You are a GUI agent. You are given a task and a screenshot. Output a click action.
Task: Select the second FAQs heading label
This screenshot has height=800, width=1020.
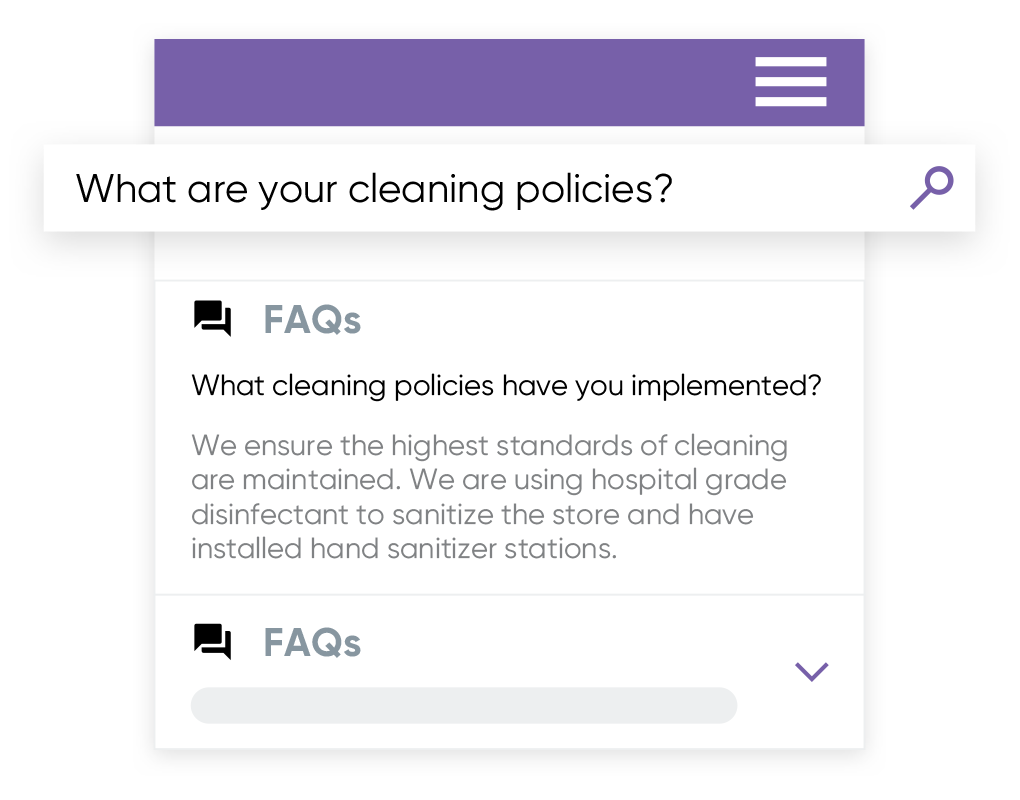coord(311,643)
